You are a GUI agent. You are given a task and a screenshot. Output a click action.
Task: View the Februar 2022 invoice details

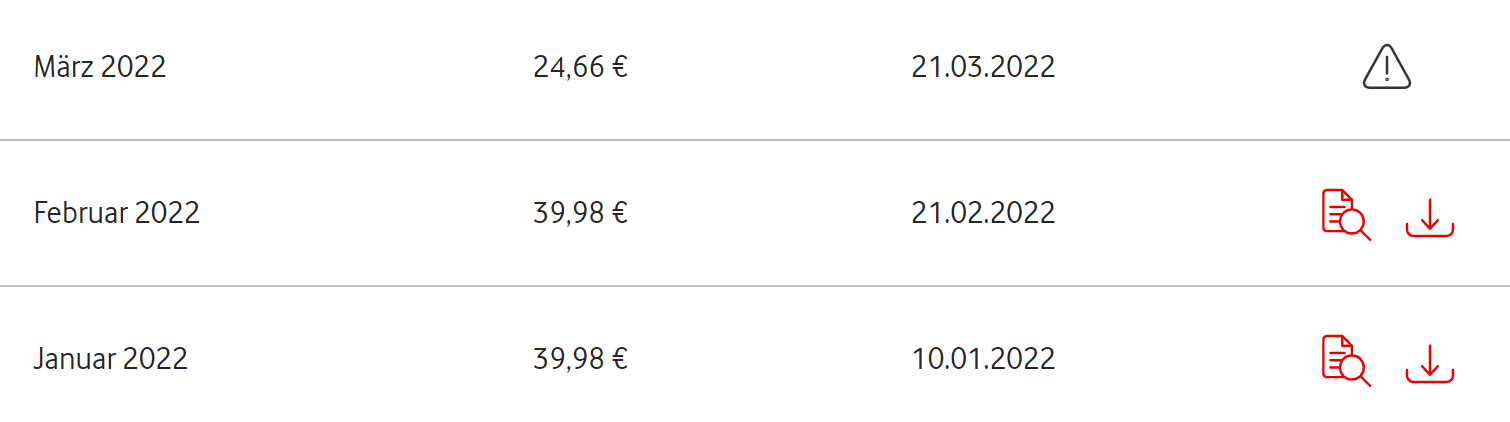pos(1345,214)
